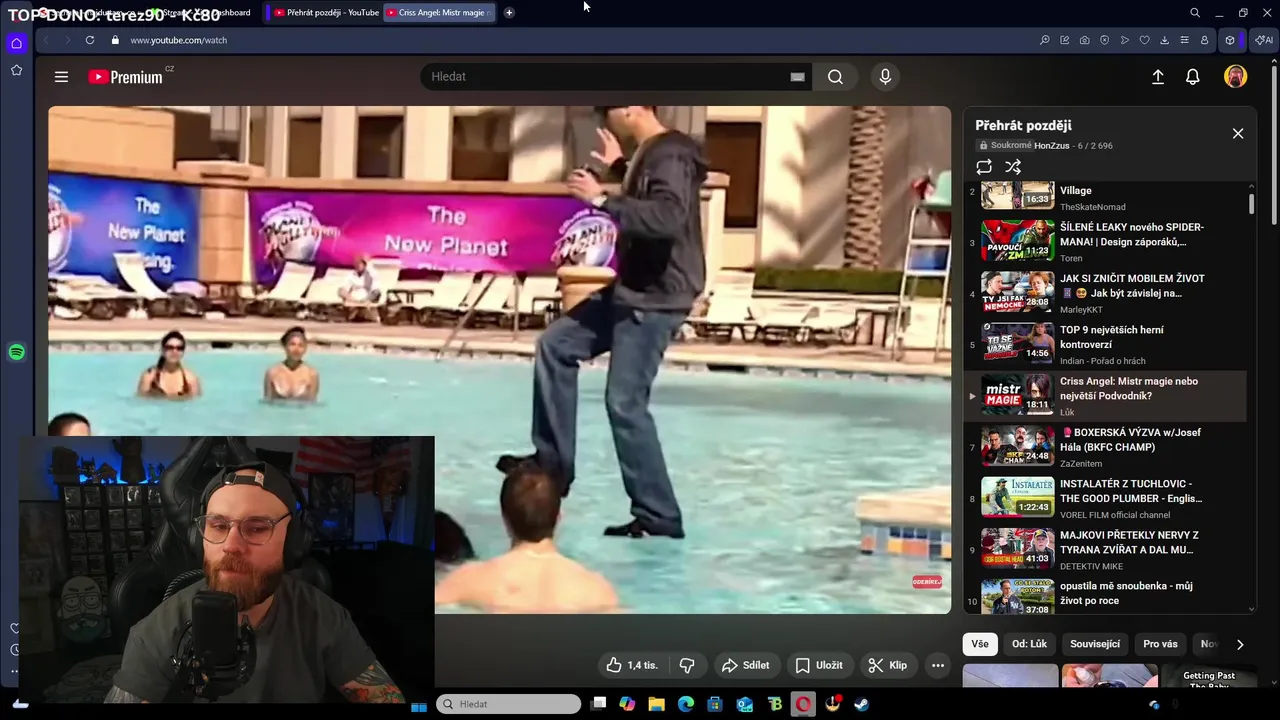Open ad blocker shield icon in address bar
The height and width of the screenshot is (720, 1280).
tap(1105, 40)
